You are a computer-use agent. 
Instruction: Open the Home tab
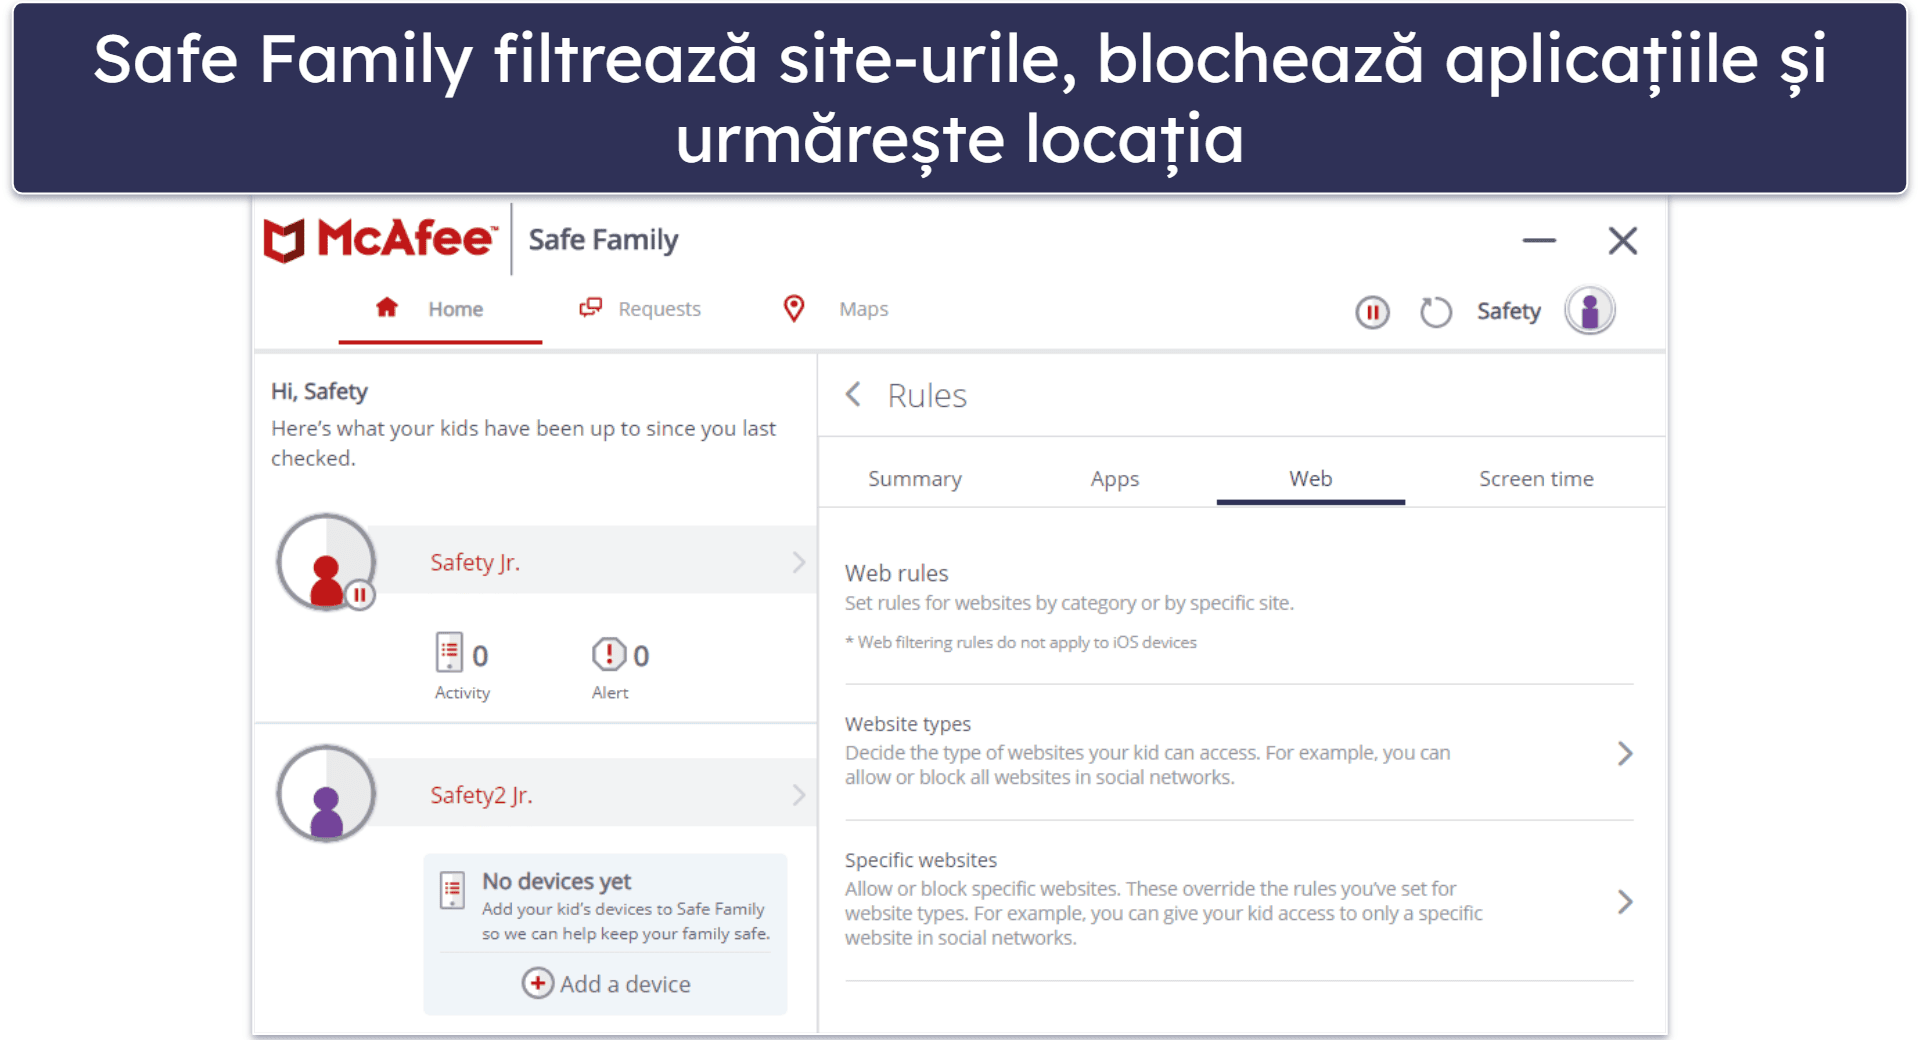point(440,310)
